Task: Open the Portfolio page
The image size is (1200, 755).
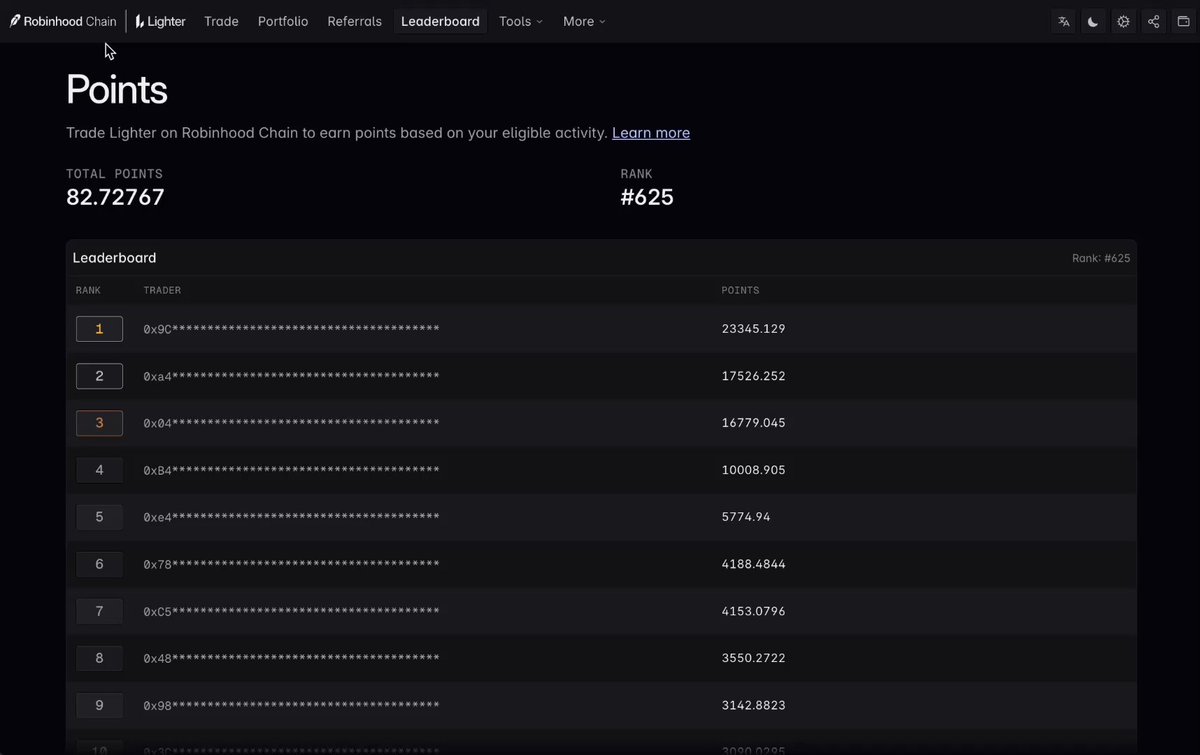Action: click(x=283, y=21)
